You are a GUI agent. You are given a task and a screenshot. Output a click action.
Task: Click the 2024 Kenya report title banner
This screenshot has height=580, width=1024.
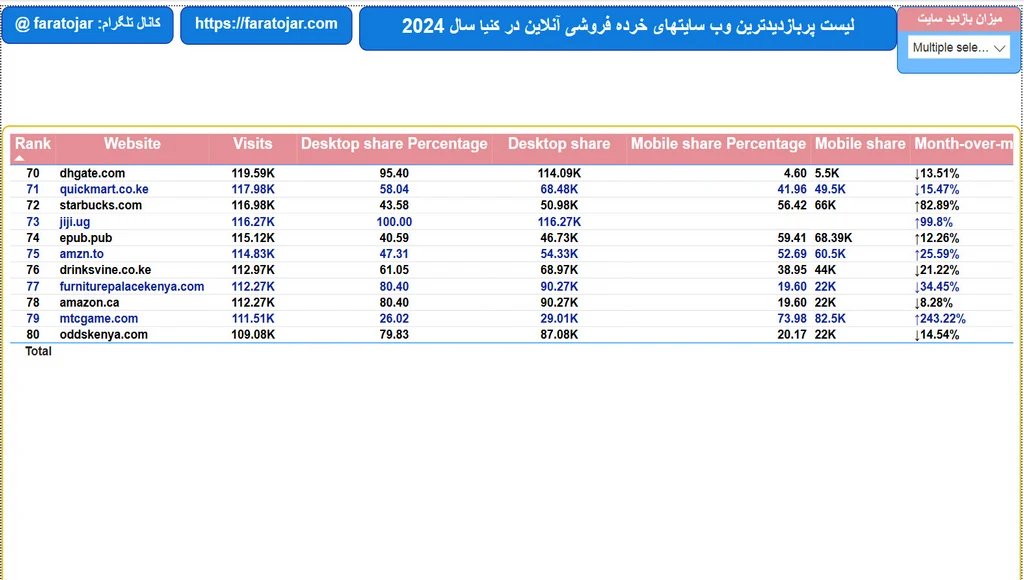[x=628, y=27]
